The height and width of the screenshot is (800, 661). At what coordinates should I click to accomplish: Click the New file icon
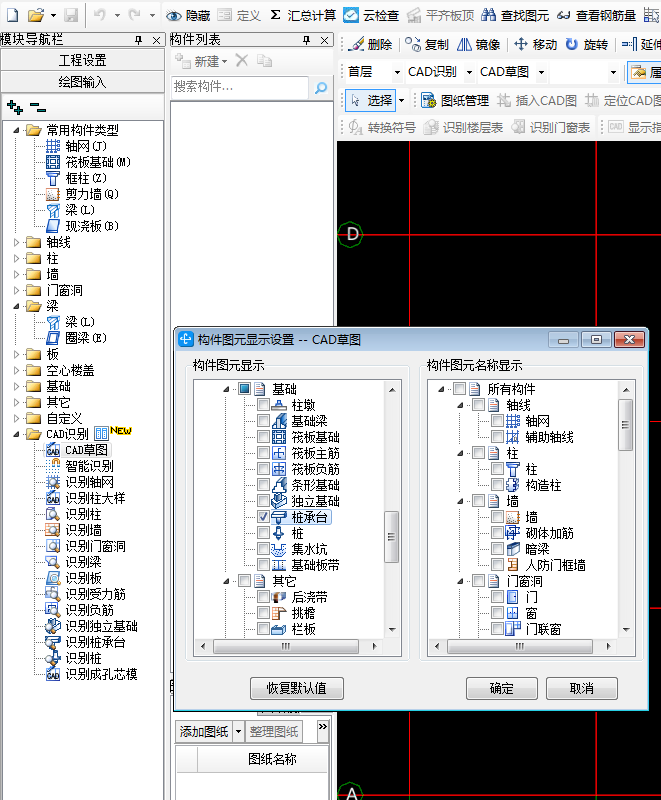pyautogui.click(x=12, y=15)
